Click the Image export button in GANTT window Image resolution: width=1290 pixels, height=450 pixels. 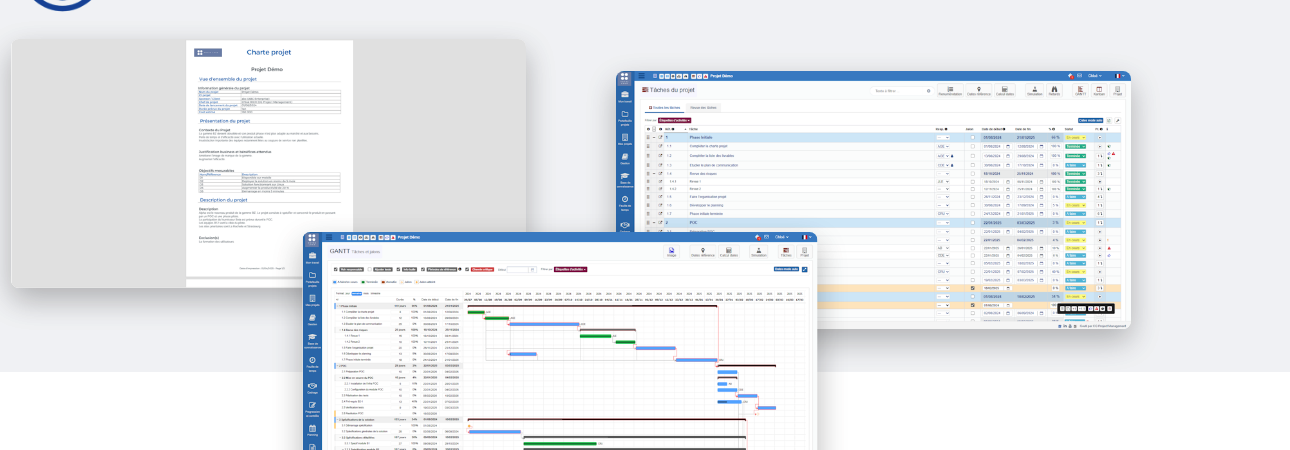coord(671,252)
